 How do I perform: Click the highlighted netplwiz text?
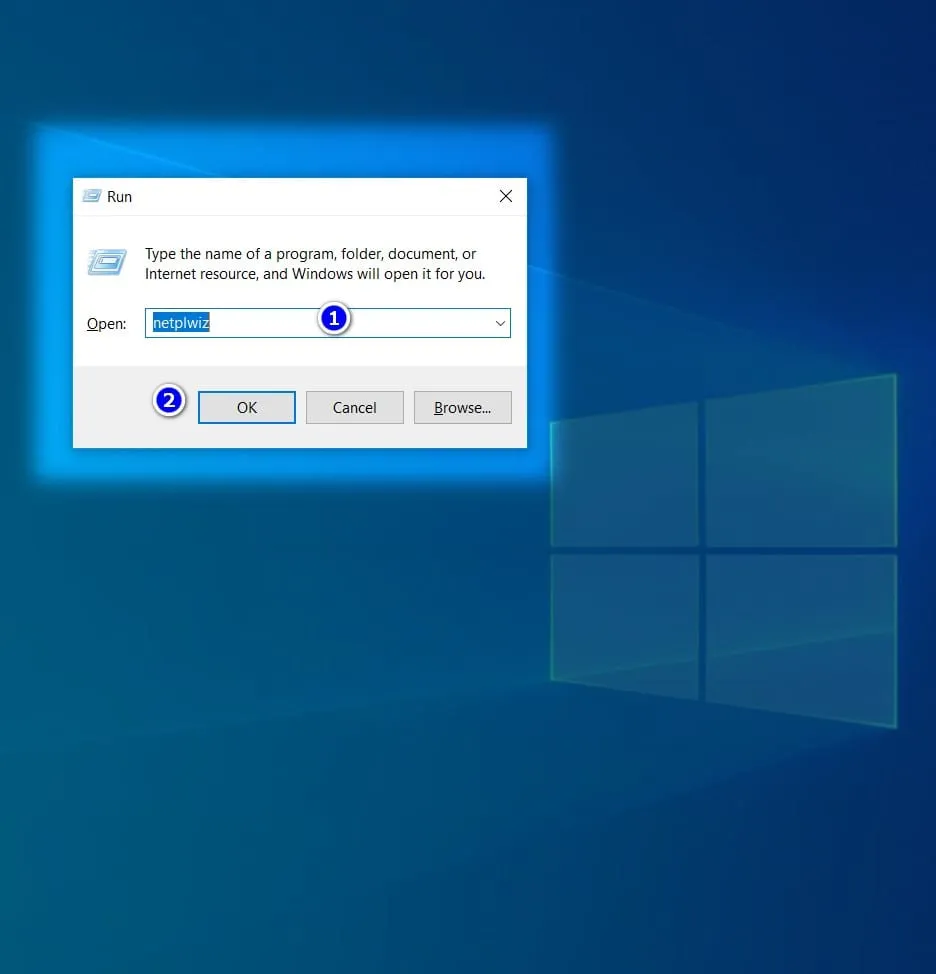coord(181,323)
